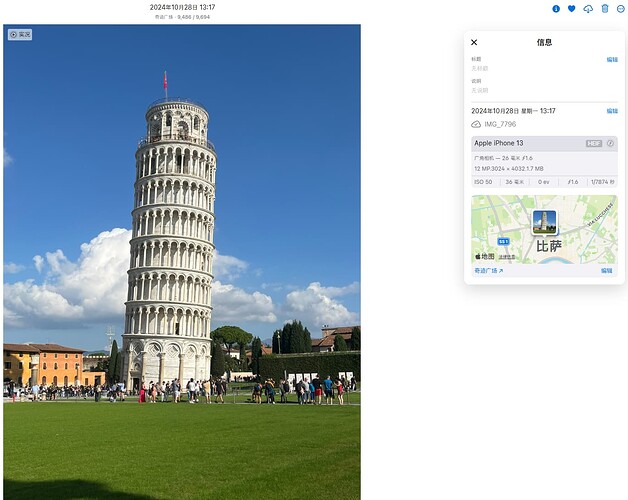The height and width of the screenshot is (500, 628).
Task: Click the Leaning Tower photo
Action: tap(182, 262)
